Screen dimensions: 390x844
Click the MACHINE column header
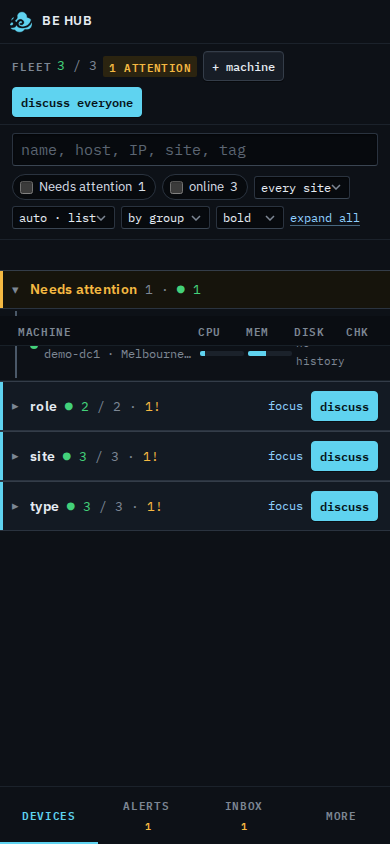click(44, 332)
